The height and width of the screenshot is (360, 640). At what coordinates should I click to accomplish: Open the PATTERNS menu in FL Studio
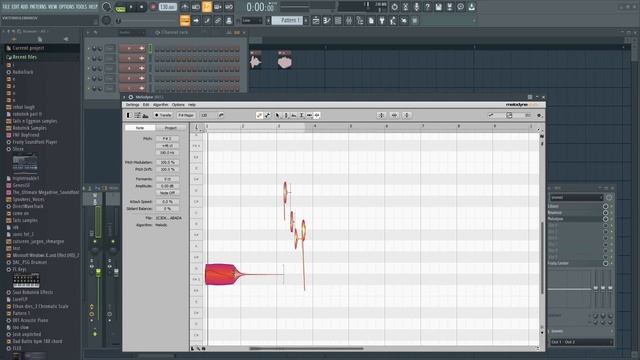(x=38, y=7)
